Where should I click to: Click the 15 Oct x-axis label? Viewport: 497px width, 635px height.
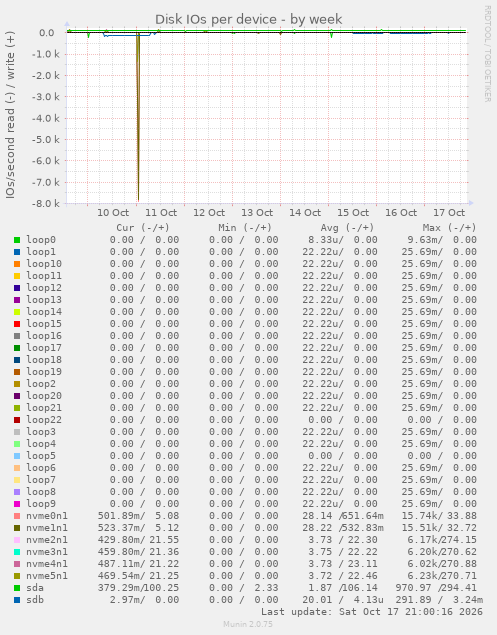coord(353,213)
